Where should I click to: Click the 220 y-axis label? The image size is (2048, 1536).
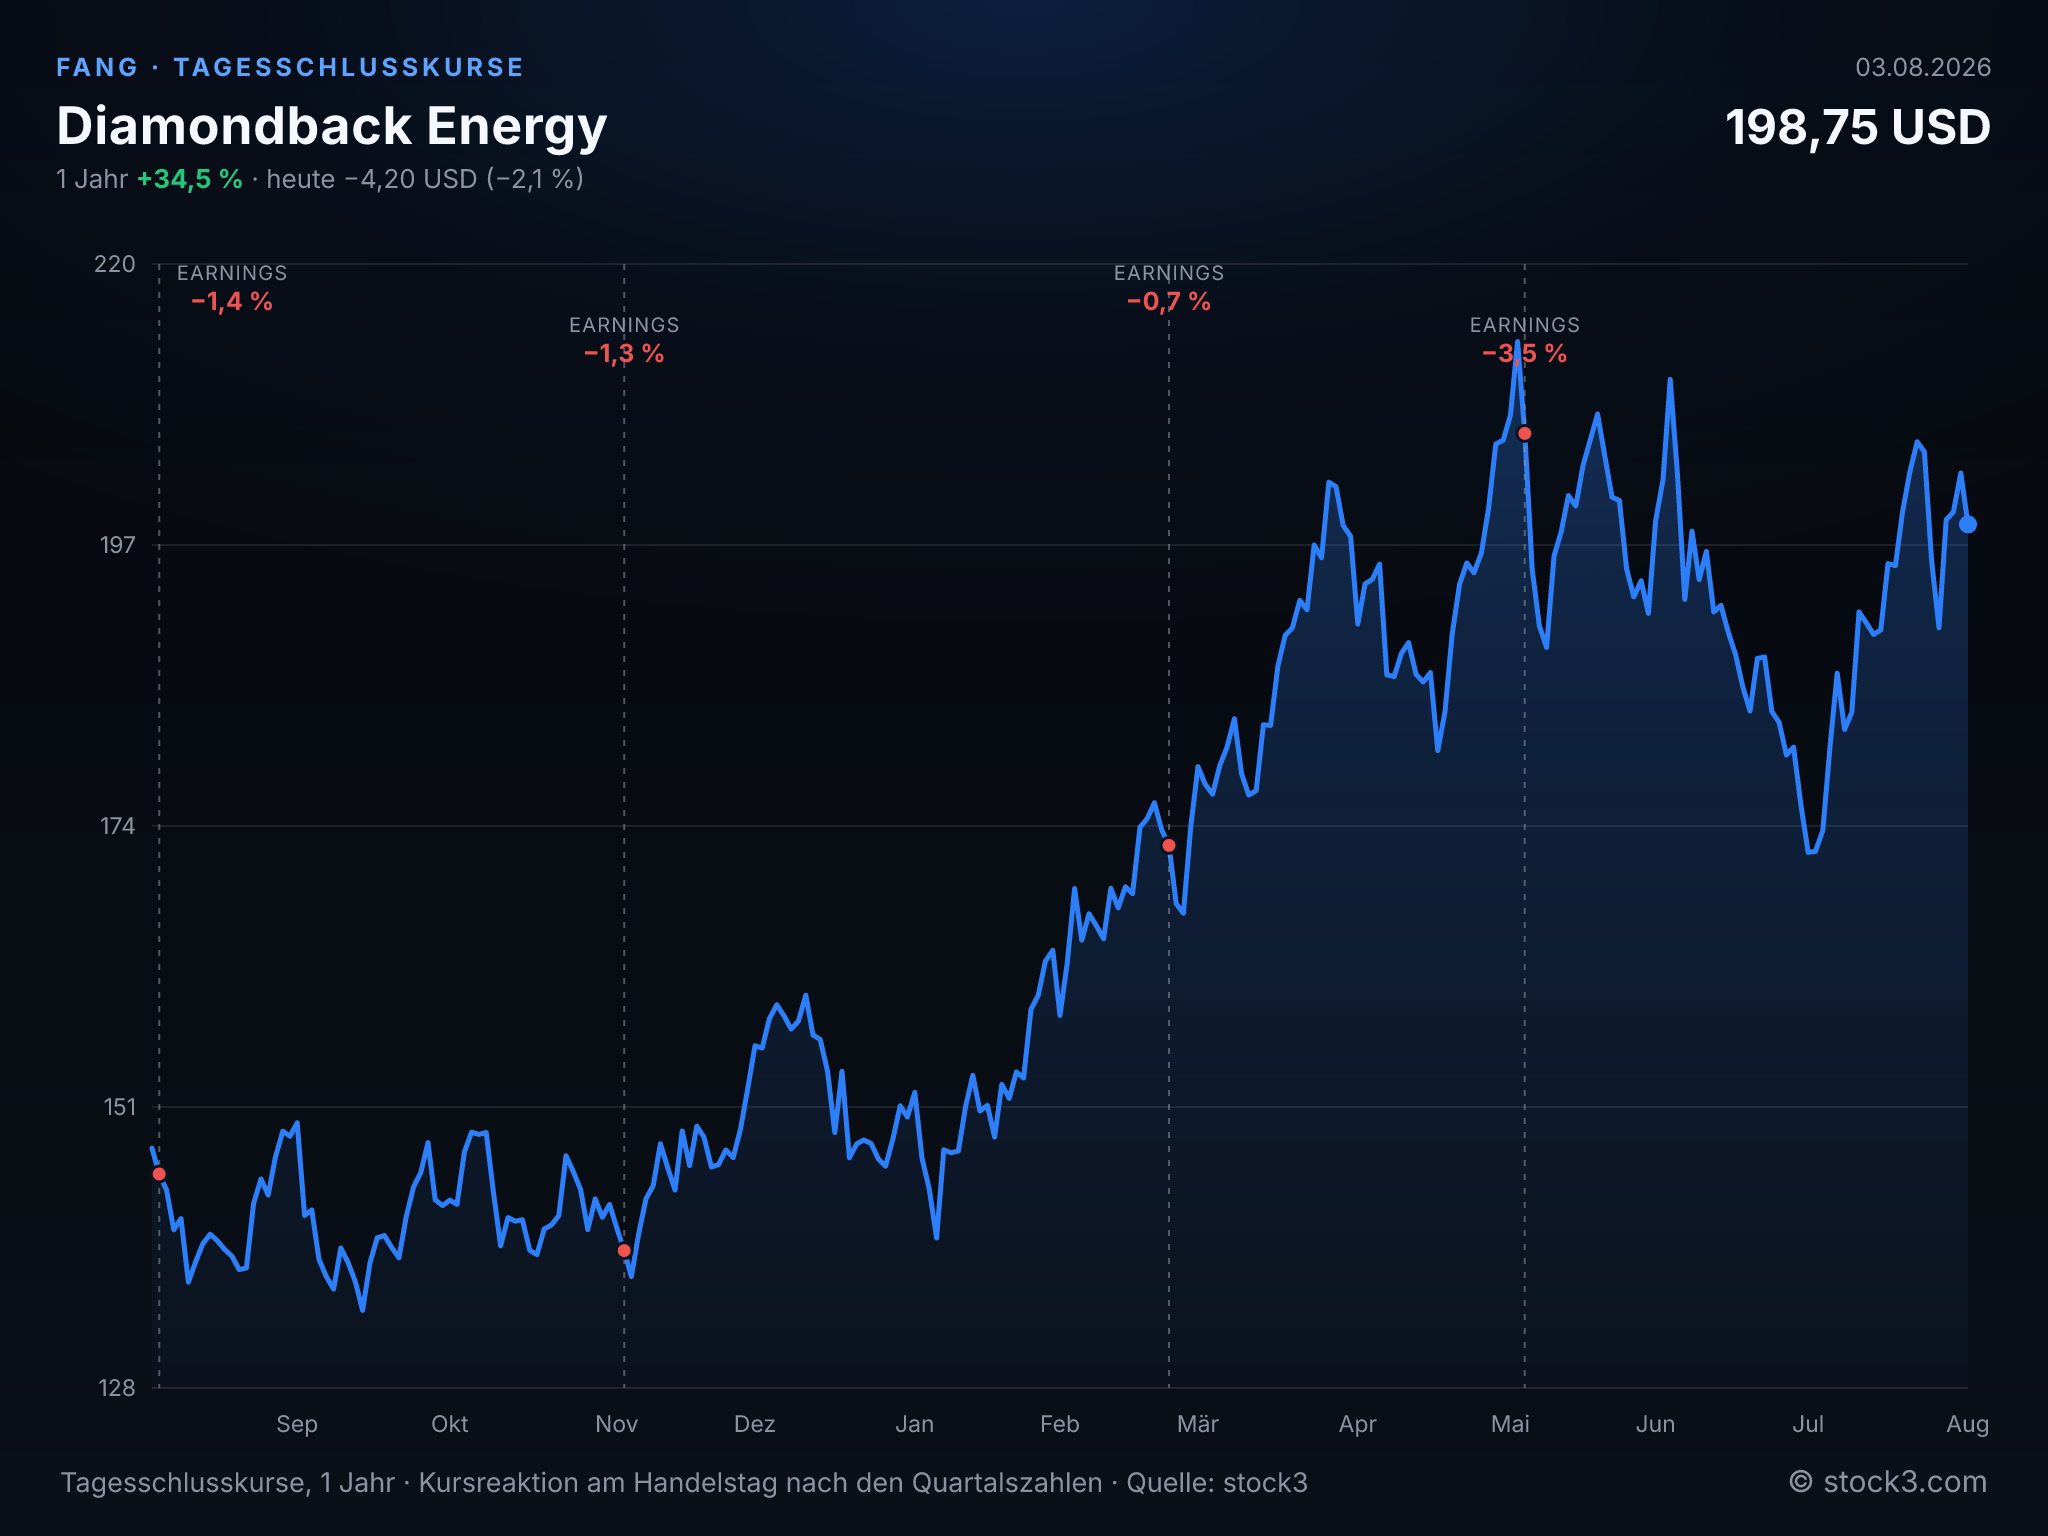tap(115, 264)
